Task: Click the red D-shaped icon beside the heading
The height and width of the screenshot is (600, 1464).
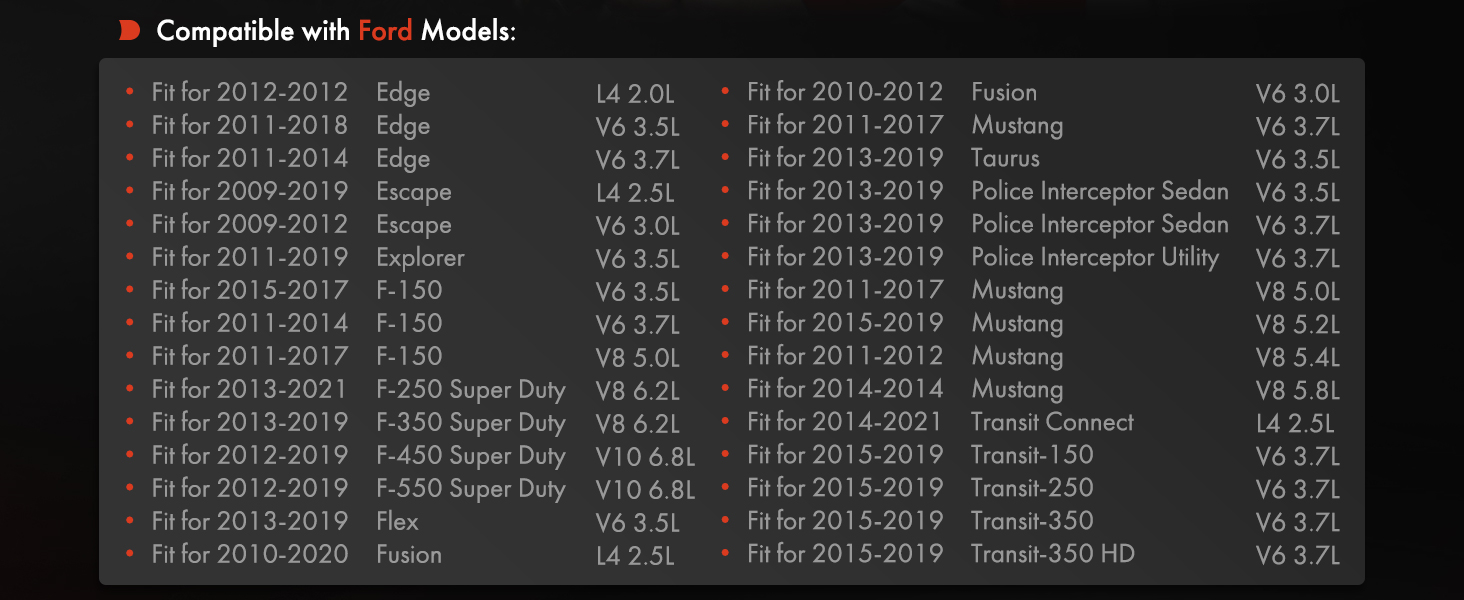Action: coord(129,31)
